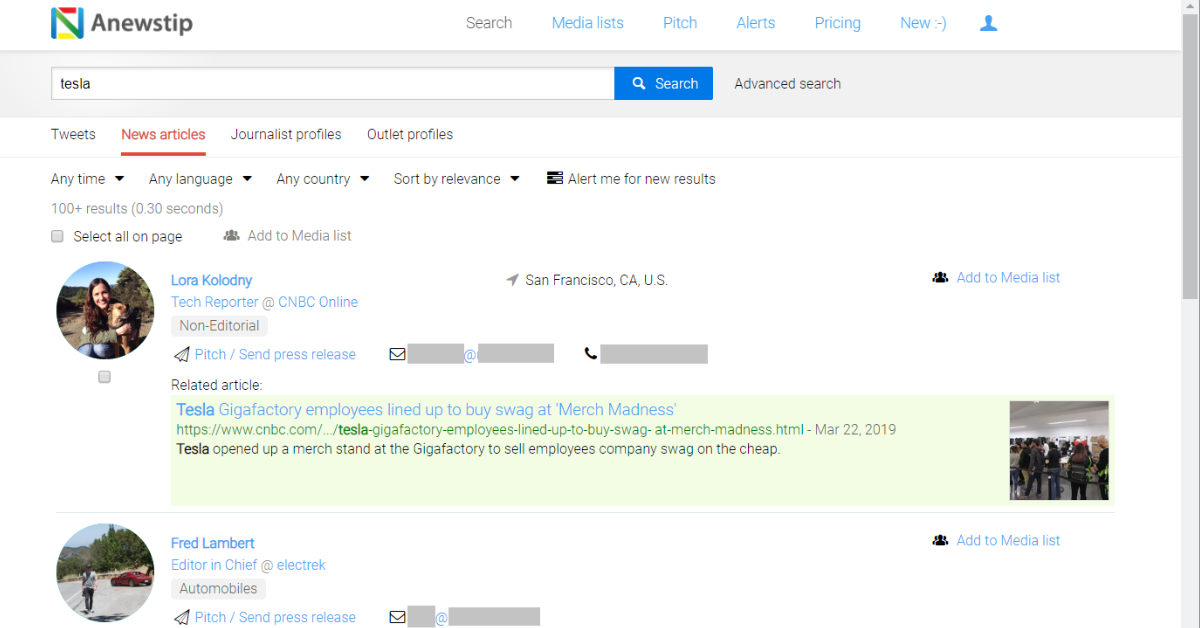
Task: Click the blue Search button
Action: (x=664, y=84)
